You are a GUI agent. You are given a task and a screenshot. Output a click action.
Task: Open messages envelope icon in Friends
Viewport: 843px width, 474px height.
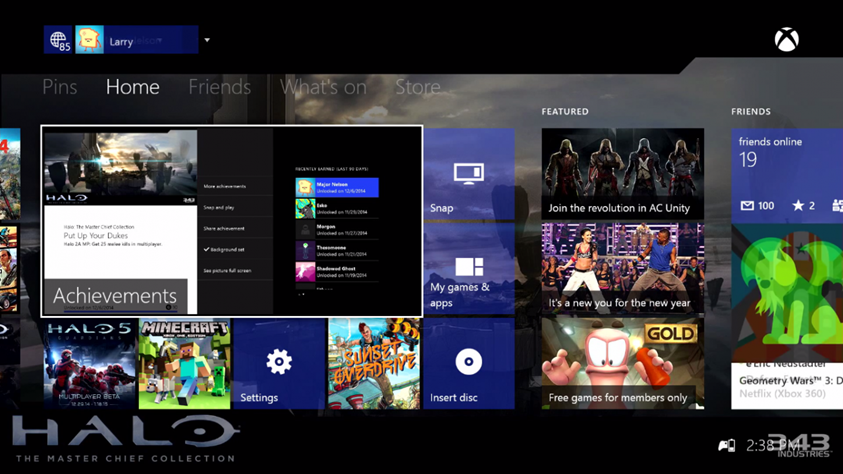(747, 205)
